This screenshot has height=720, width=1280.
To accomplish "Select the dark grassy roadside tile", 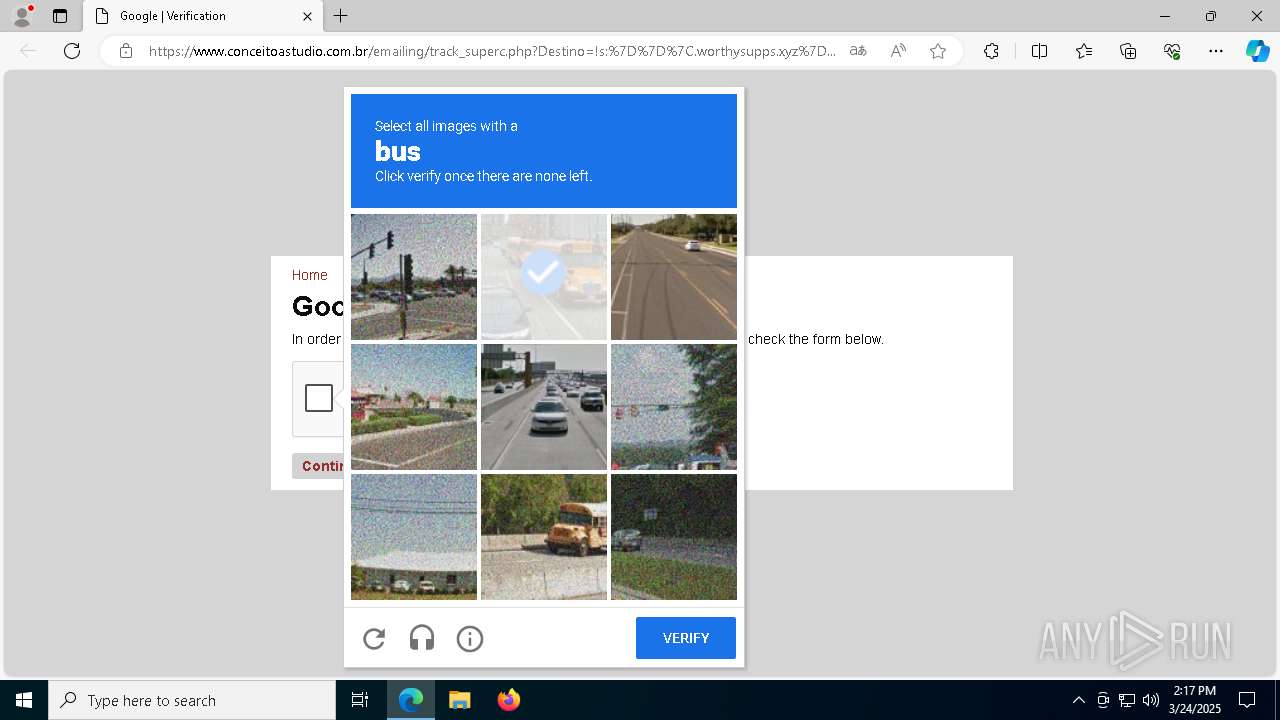I will tap(674, 537).
